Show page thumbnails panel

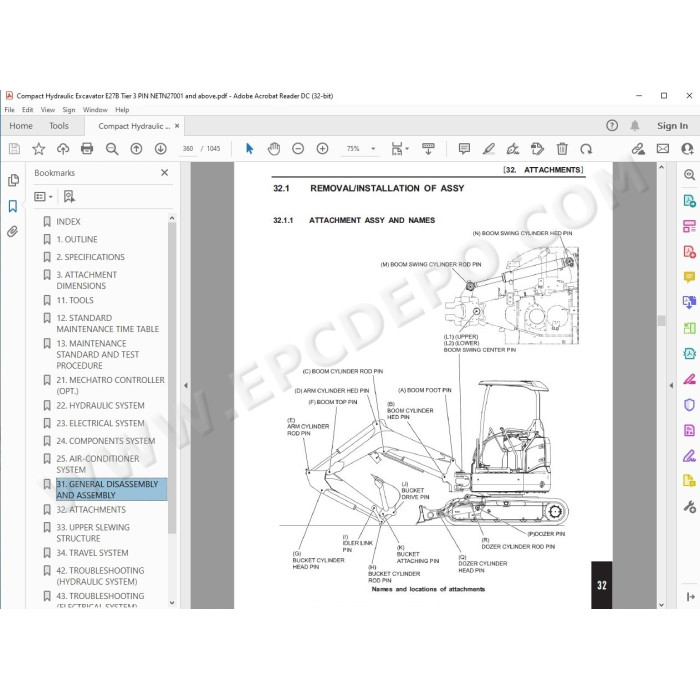coord(13,180)
